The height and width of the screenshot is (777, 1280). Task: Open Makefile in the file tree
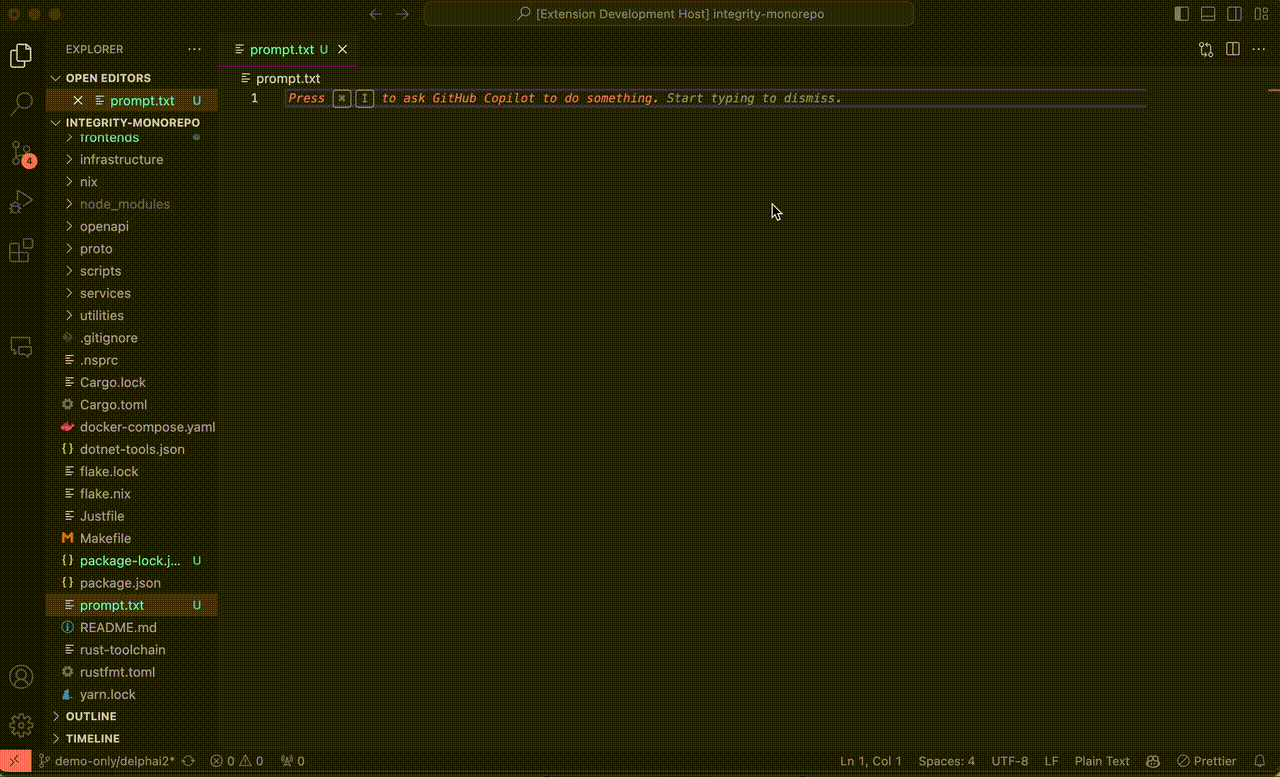(131, 538)
